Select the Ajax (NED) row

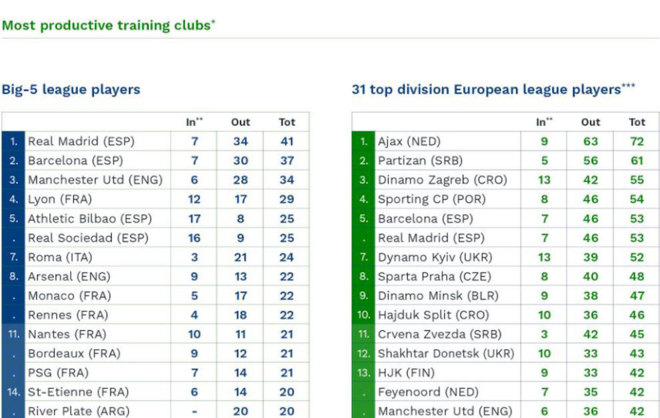409,142
